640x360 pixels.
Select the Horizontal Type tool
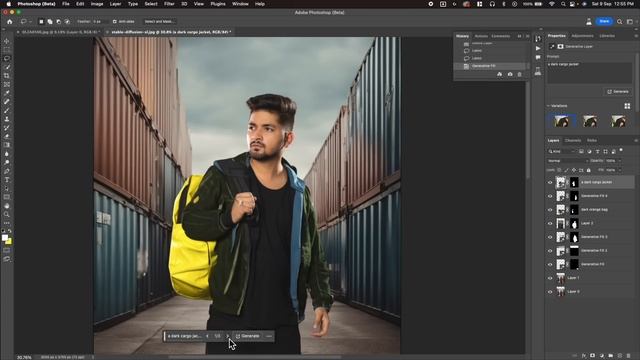[7, 180]
